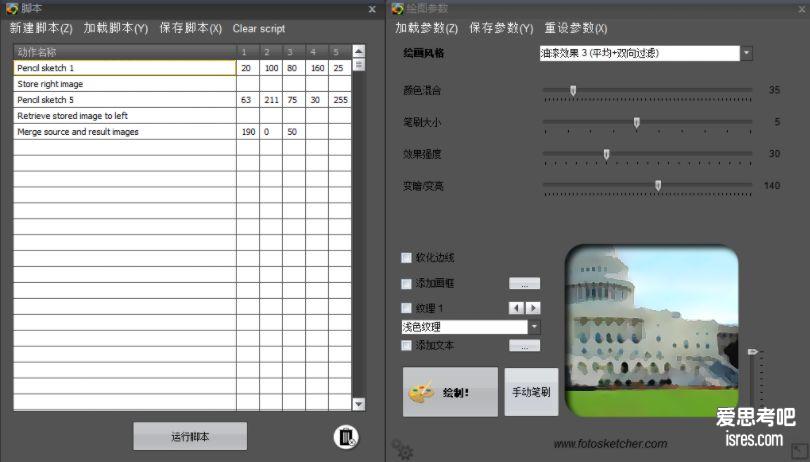Open 重设参数(X) menu

pos(576,28)
